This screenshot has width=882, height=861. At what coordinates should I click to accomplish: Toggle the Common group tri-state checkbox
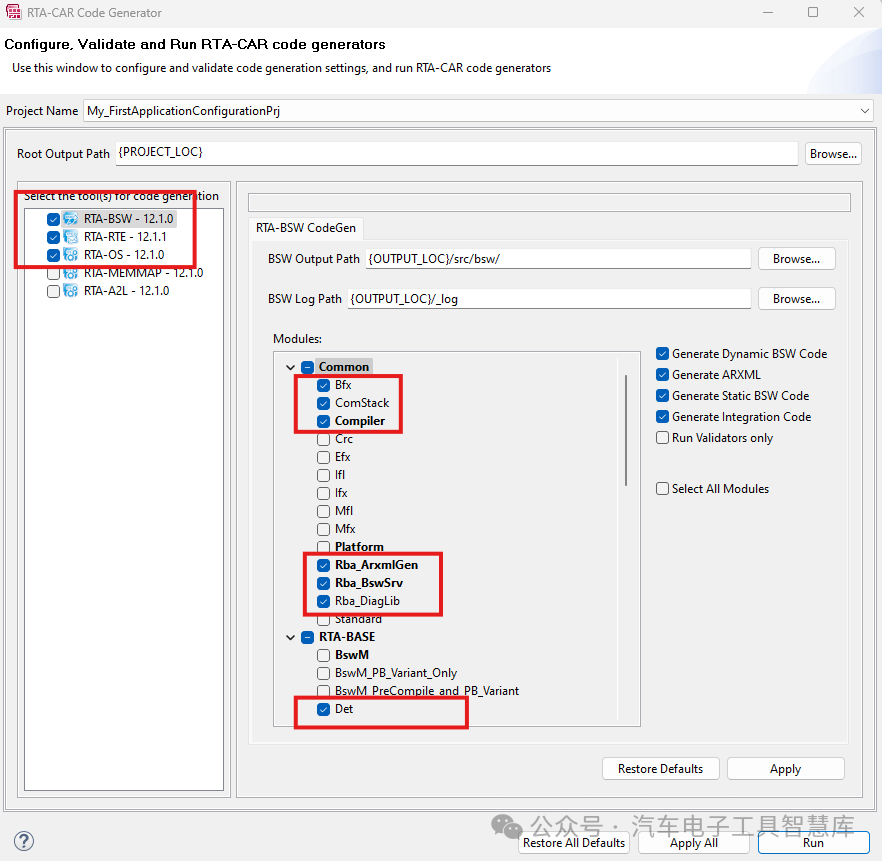[308, 367]
